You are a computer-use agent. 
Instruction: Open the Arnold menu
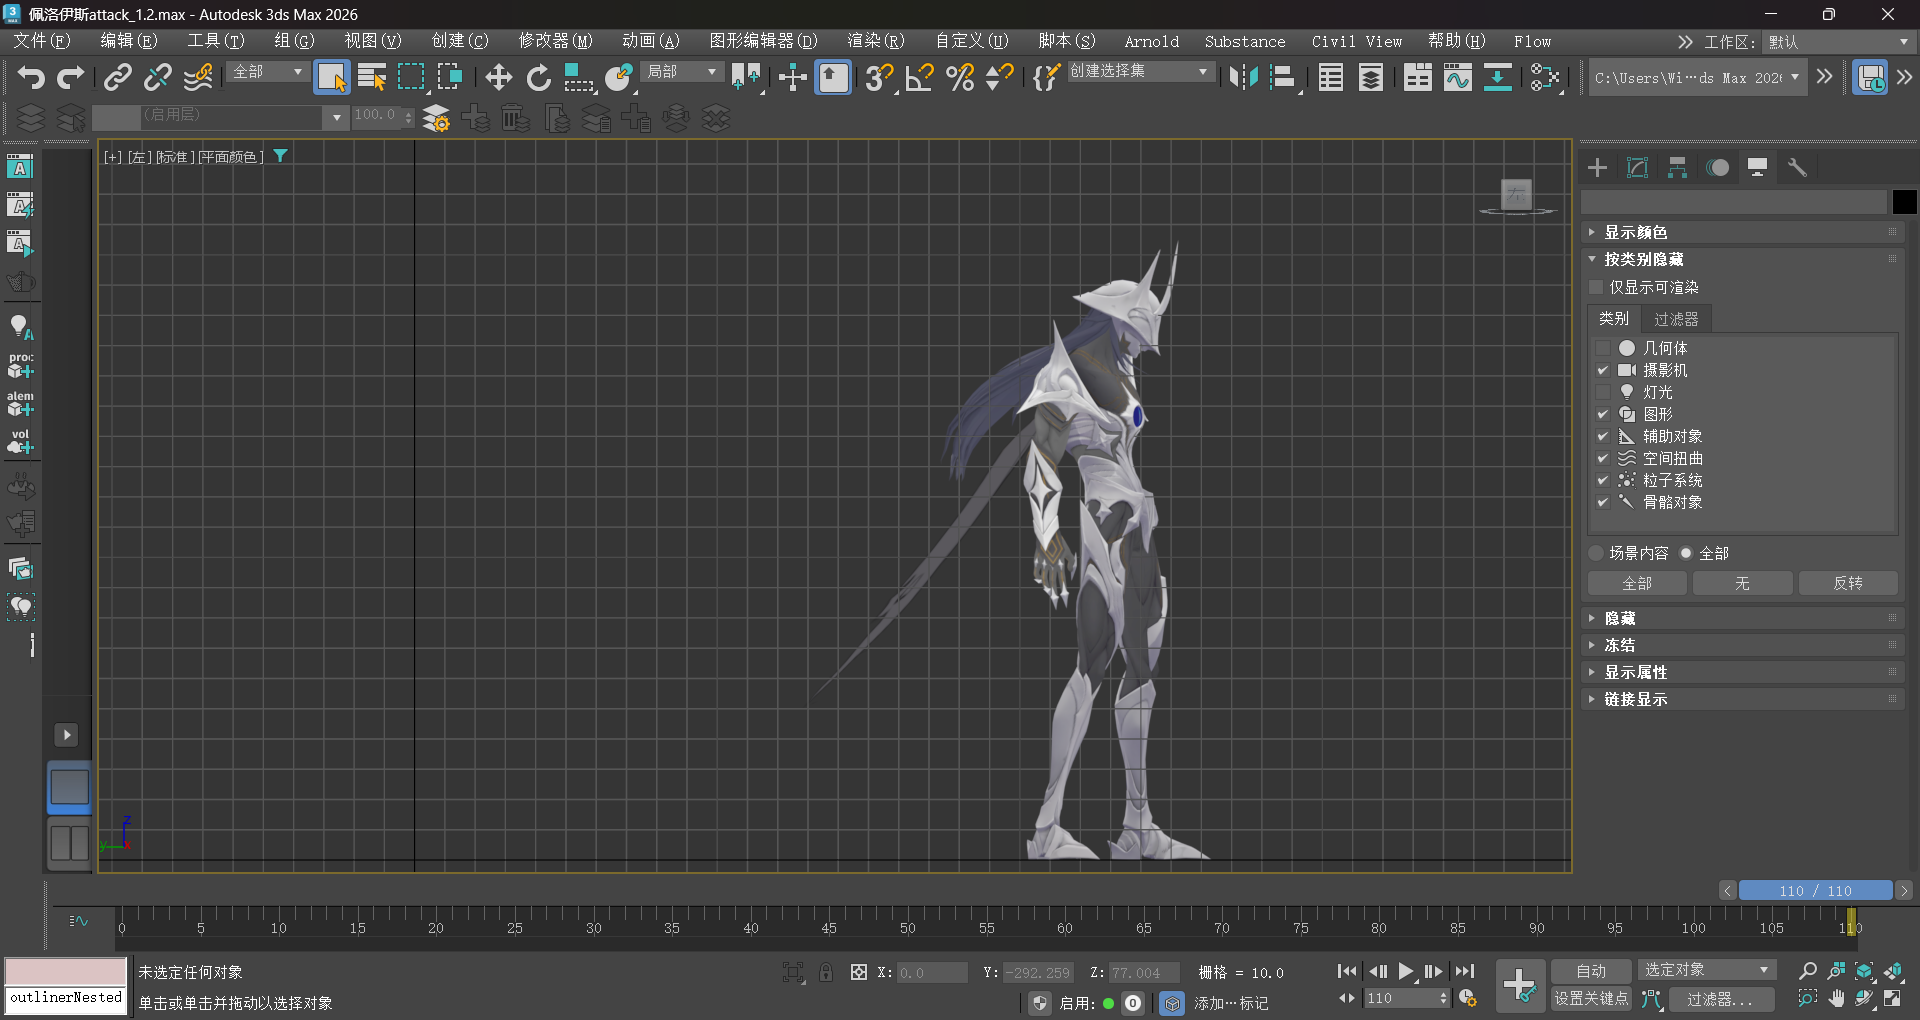(1151, 41)
